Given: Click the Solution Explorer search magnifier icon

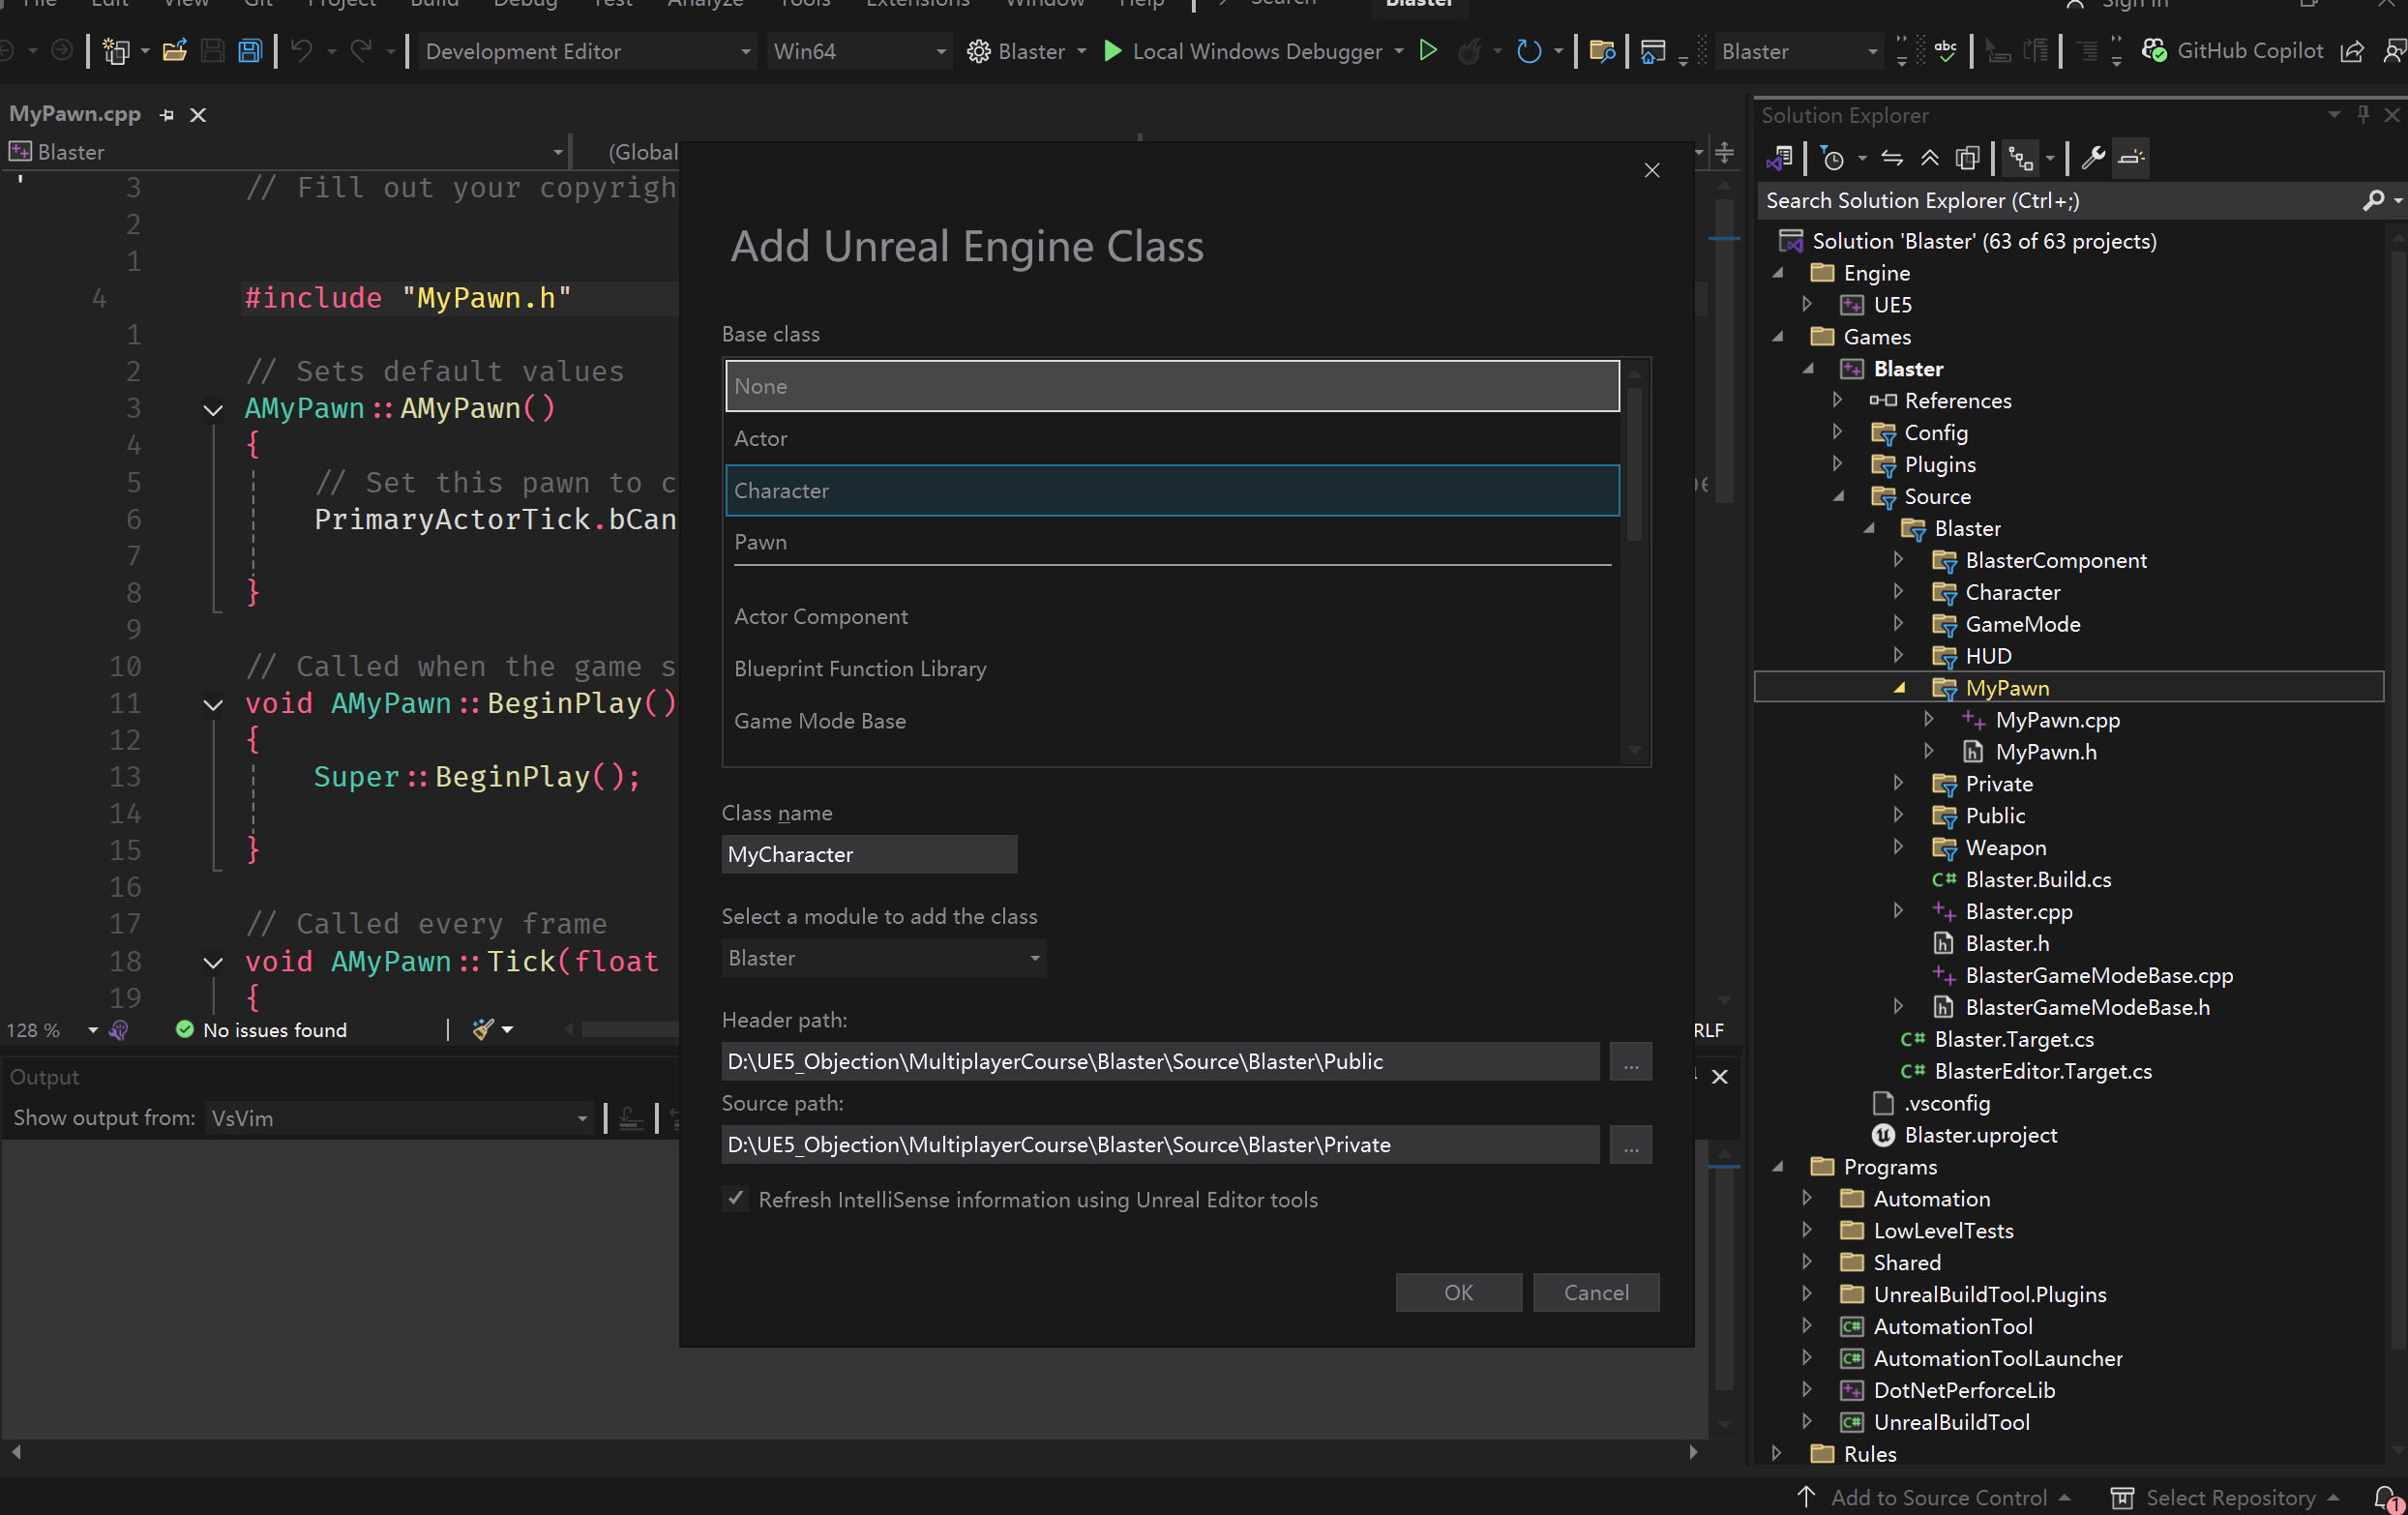Looking at the screenshot, I should click(2373, 201).
